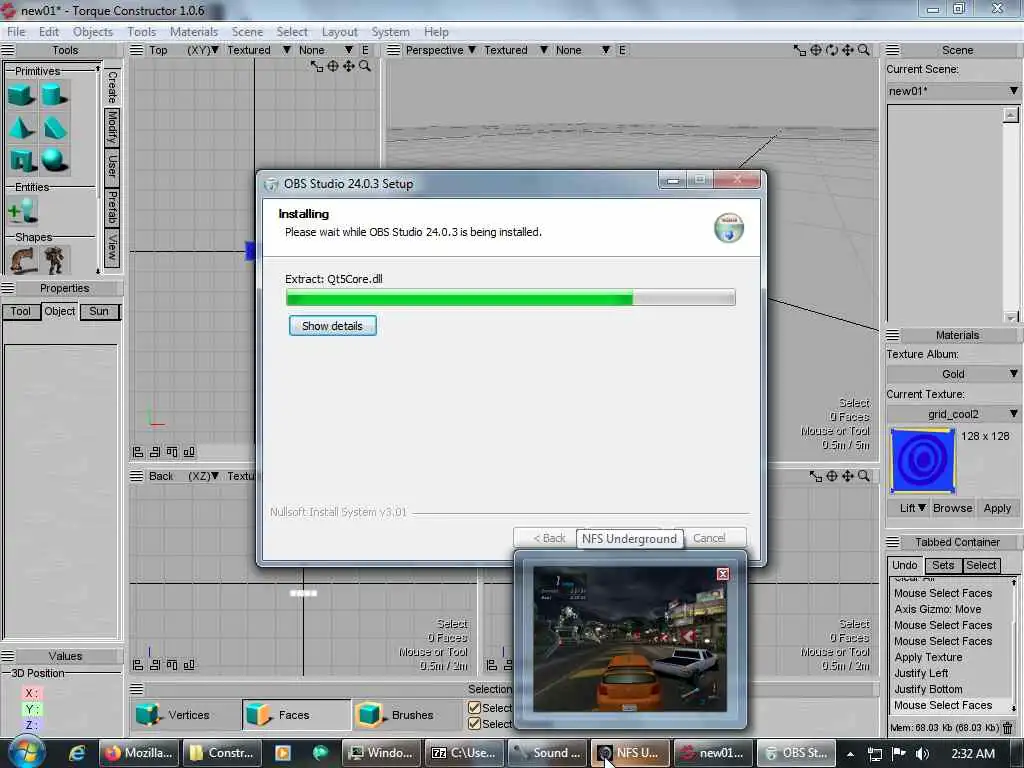Click Cancel in OBS Studio Setup
The height and width of the screenshot is (768, 1024).
pyautogui.click(x=709, y=538)
